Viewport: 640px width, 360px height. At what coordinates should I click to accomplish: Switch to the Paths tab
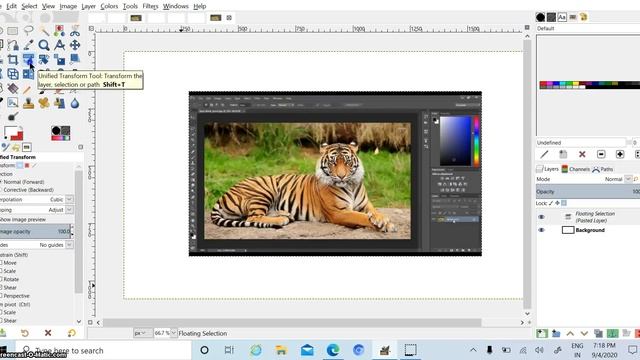tap(603, 169)
